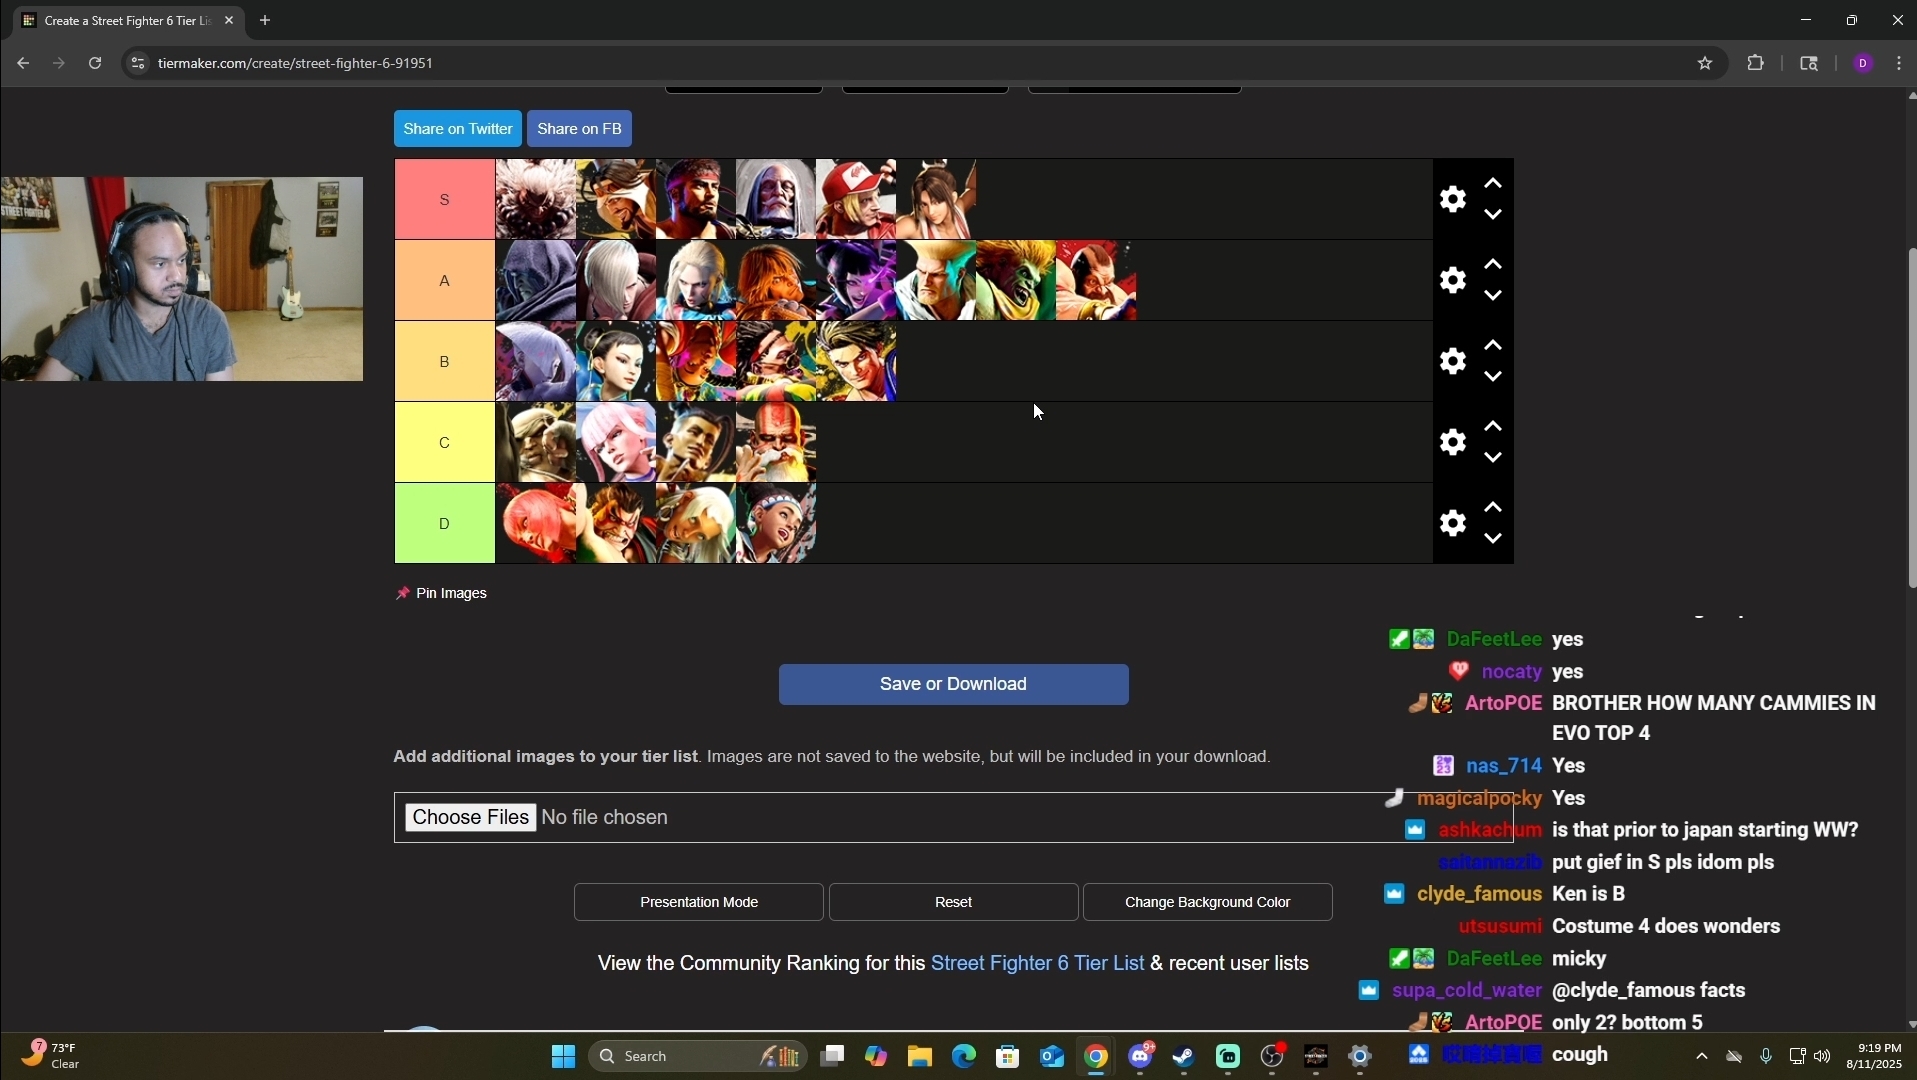Open weather widget showing 73°F Clear
This screenshot has width=1917, height=1080.
(x=52, y=1056)
